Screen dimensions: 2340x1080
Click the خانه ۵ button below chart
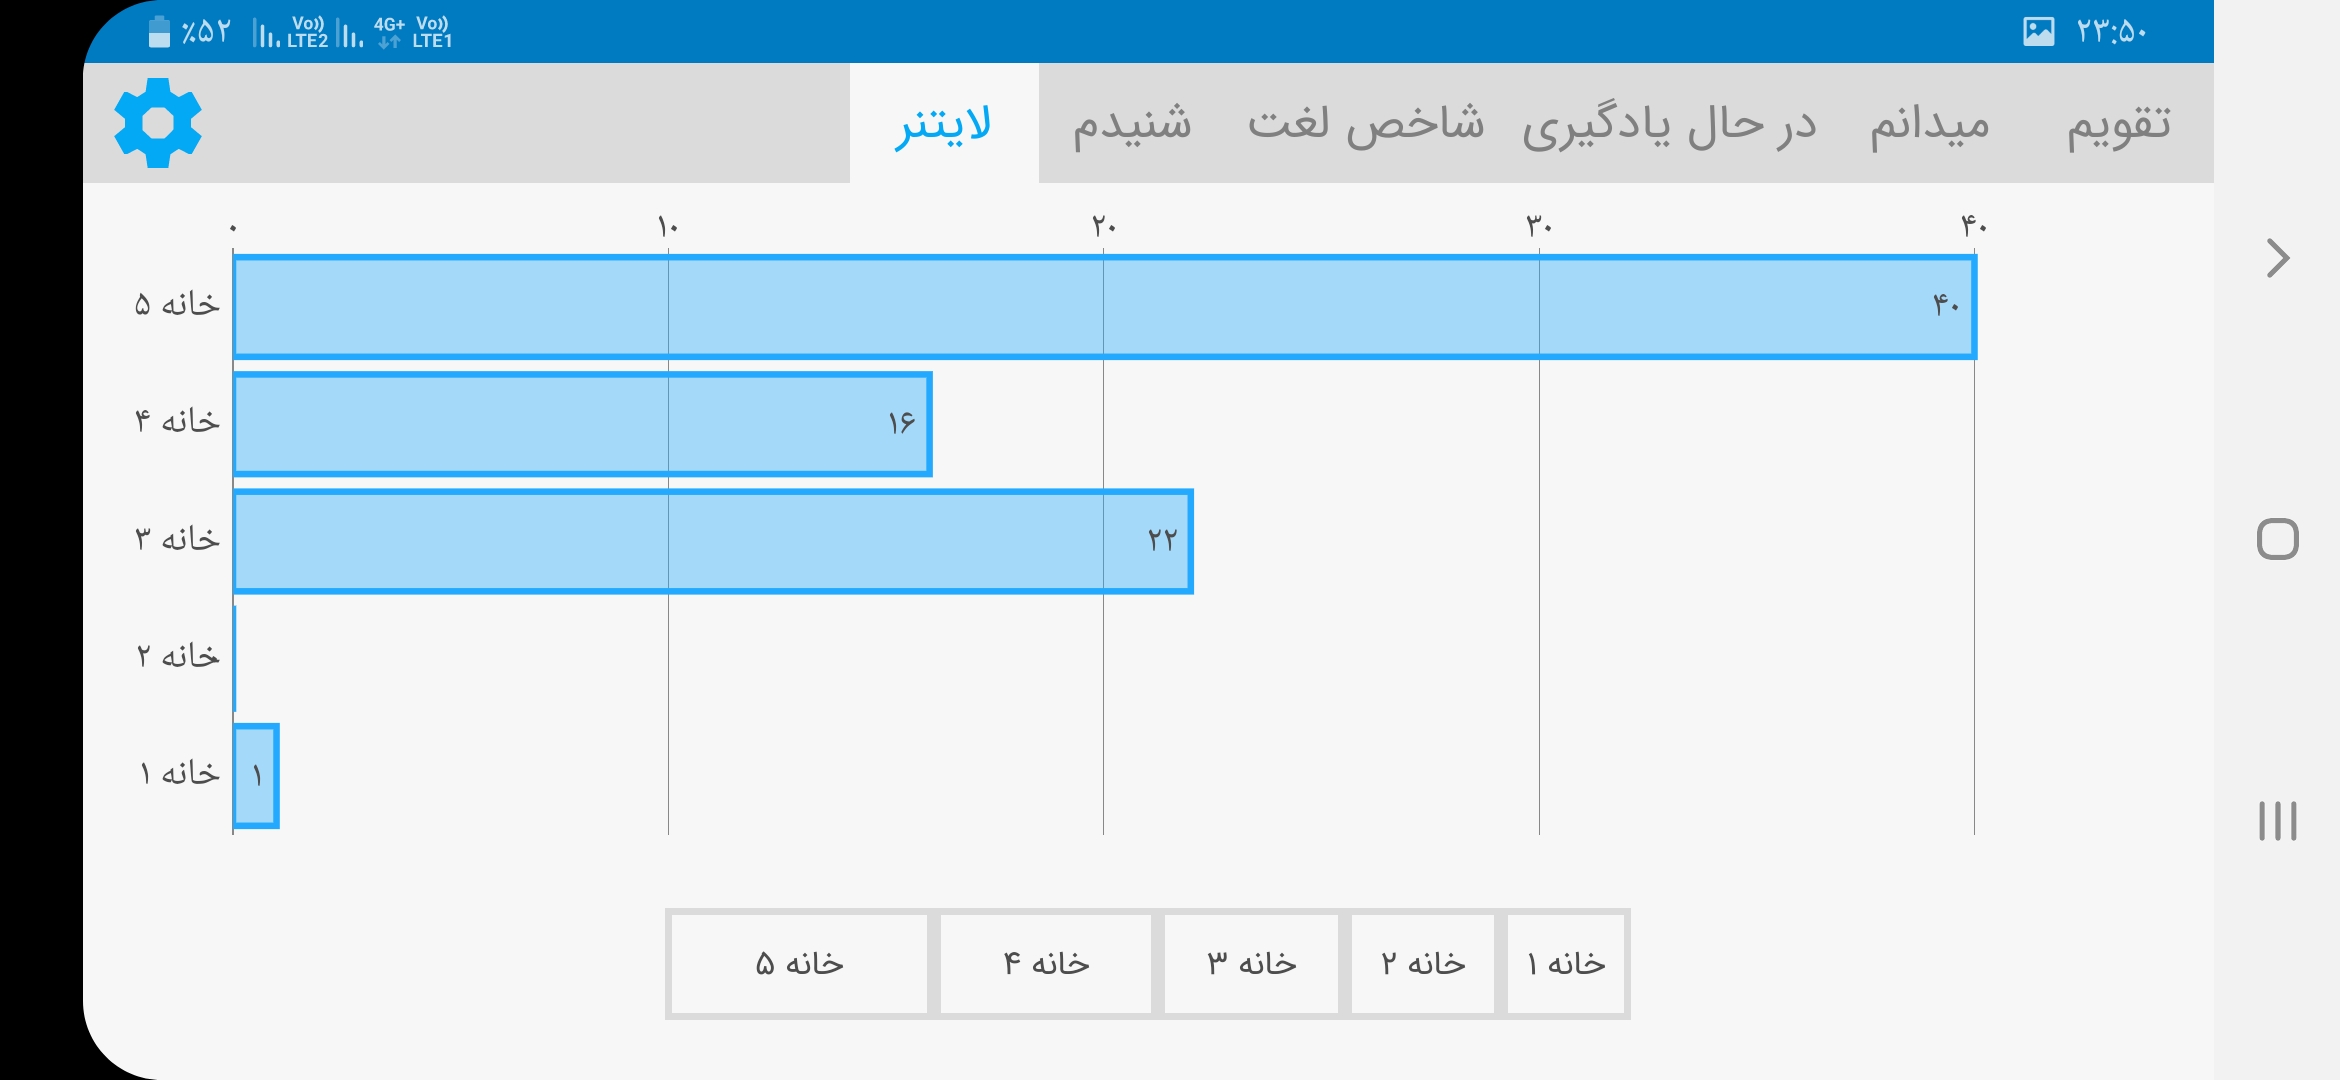point(799,964)
